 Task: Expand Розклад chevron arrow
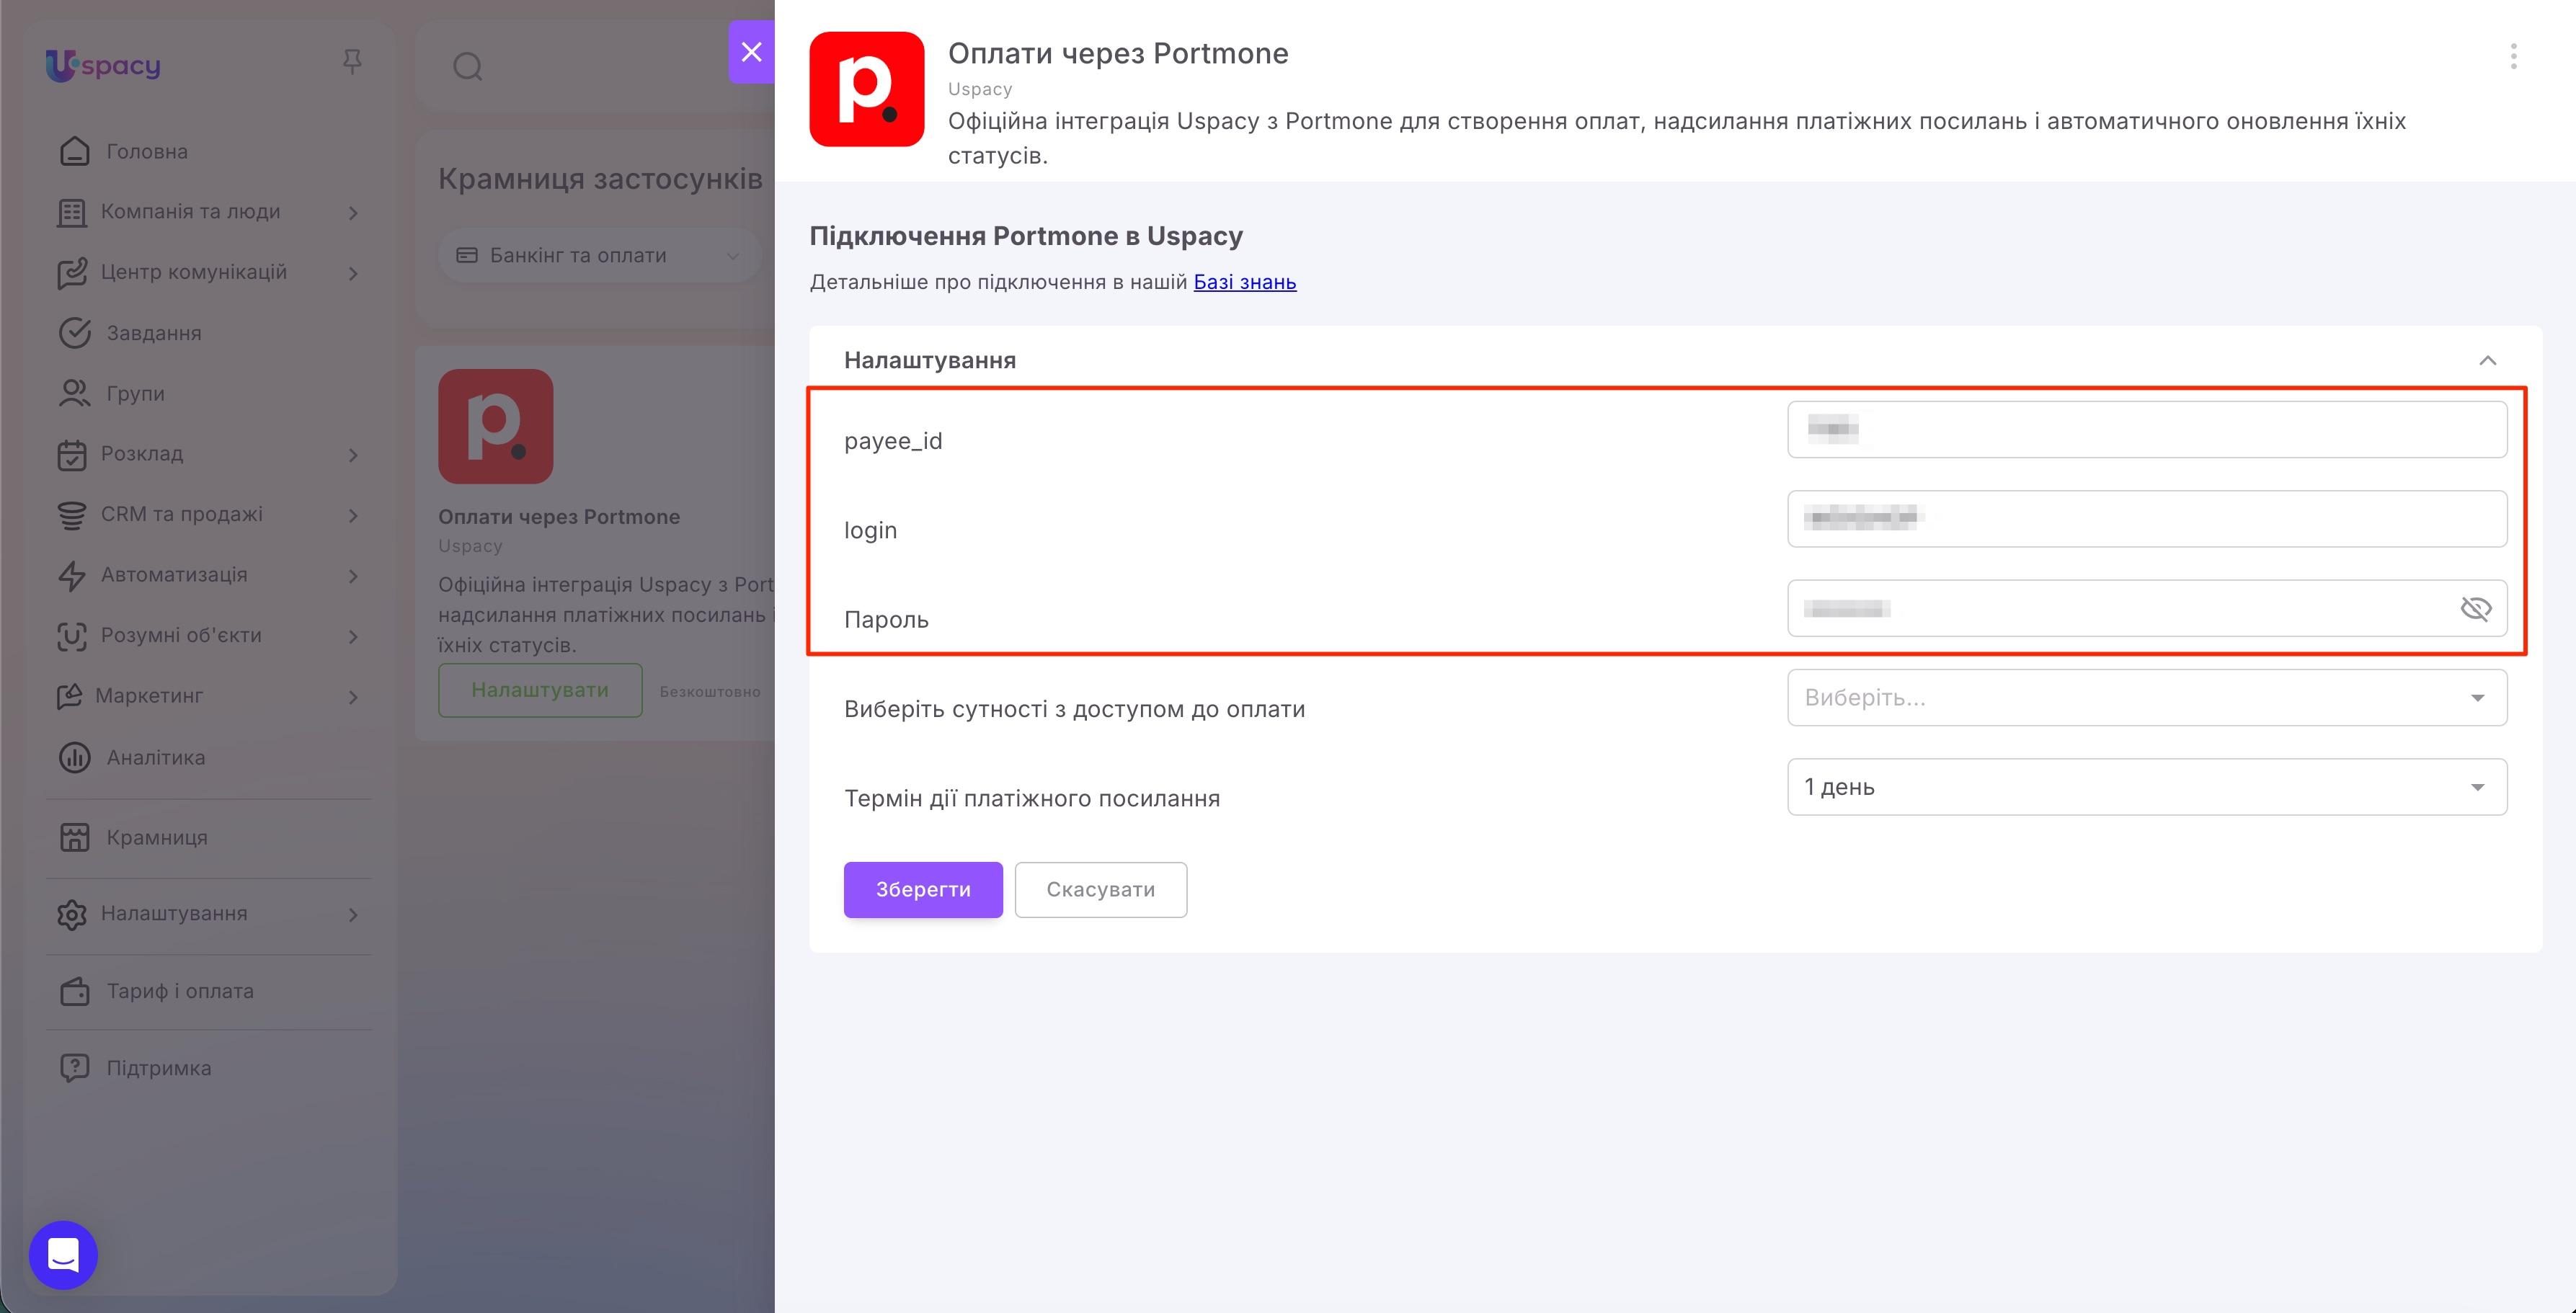[x=353, y=455]
